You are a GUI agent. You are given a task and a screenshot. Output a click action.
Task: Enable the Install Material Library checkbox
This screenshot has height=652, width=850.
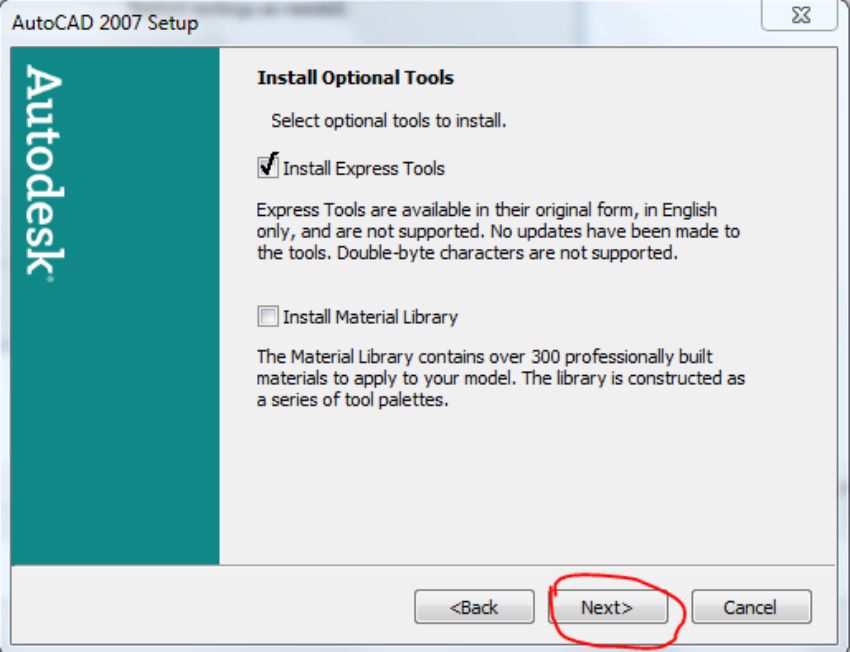click(x=268, y=316)
